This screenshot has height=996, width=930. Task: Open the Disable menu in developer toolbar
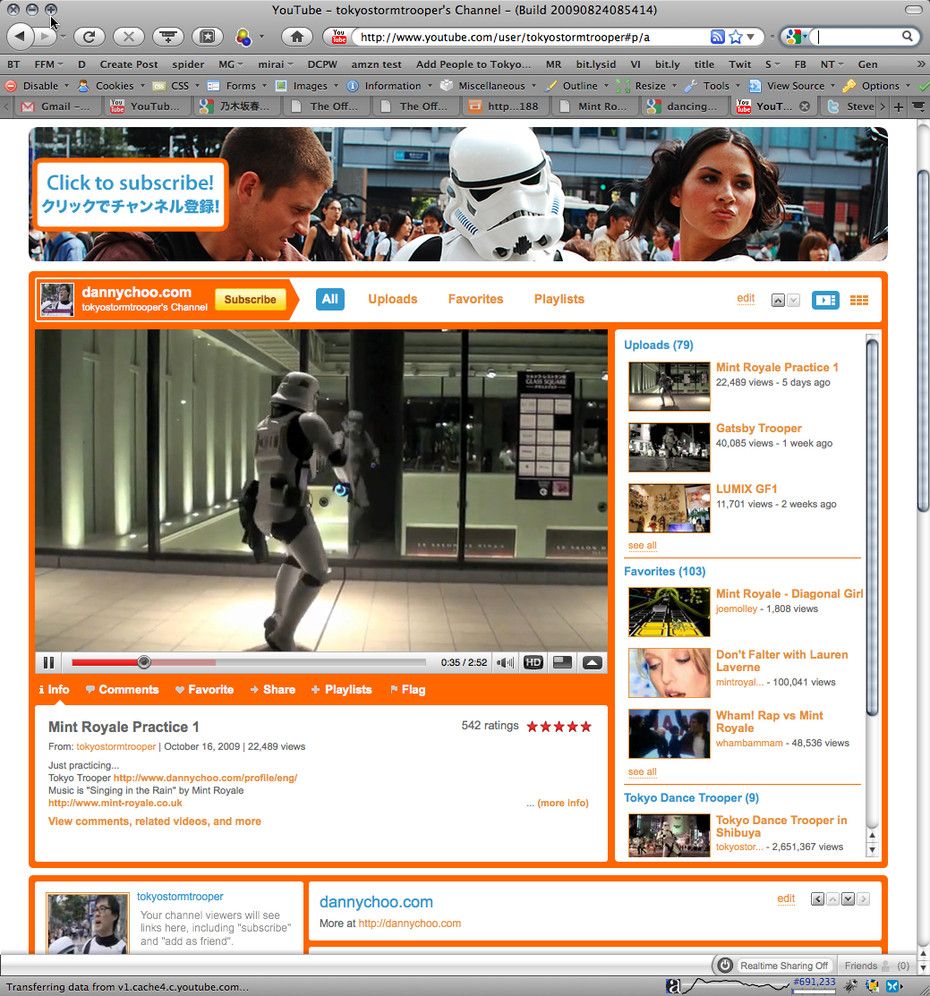pyautogui.click(x=37, y=86)
